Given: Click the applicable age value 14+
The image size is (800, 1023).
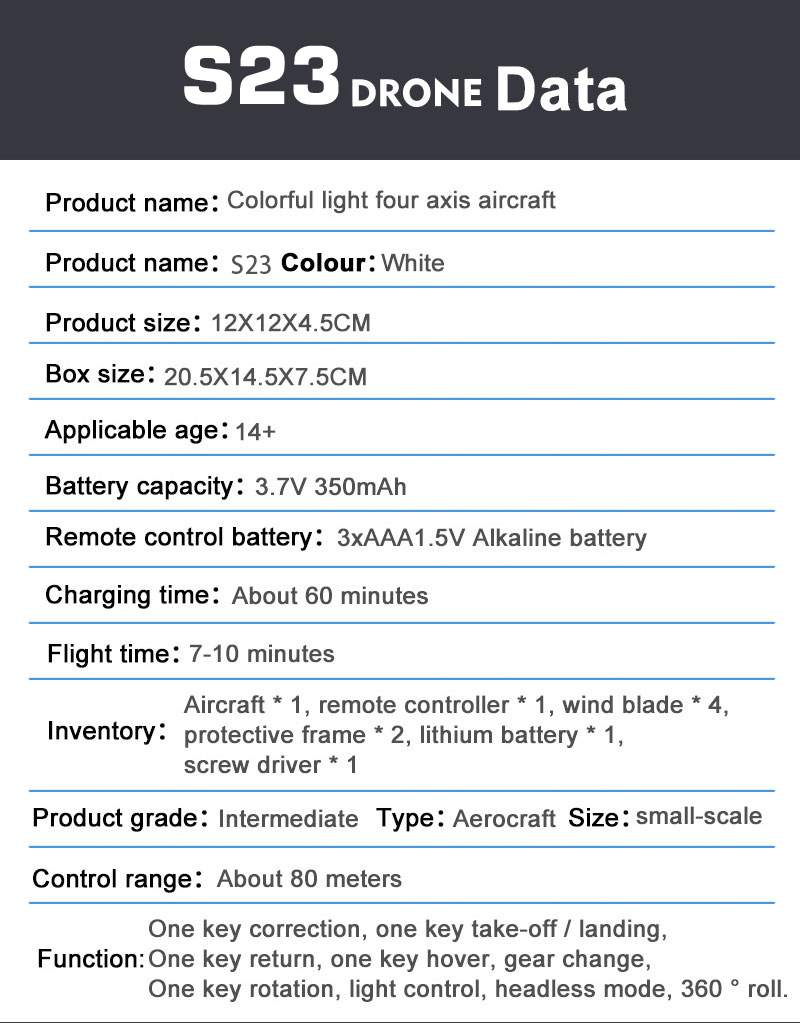Looking at the screenshot, I should (256, 431).
